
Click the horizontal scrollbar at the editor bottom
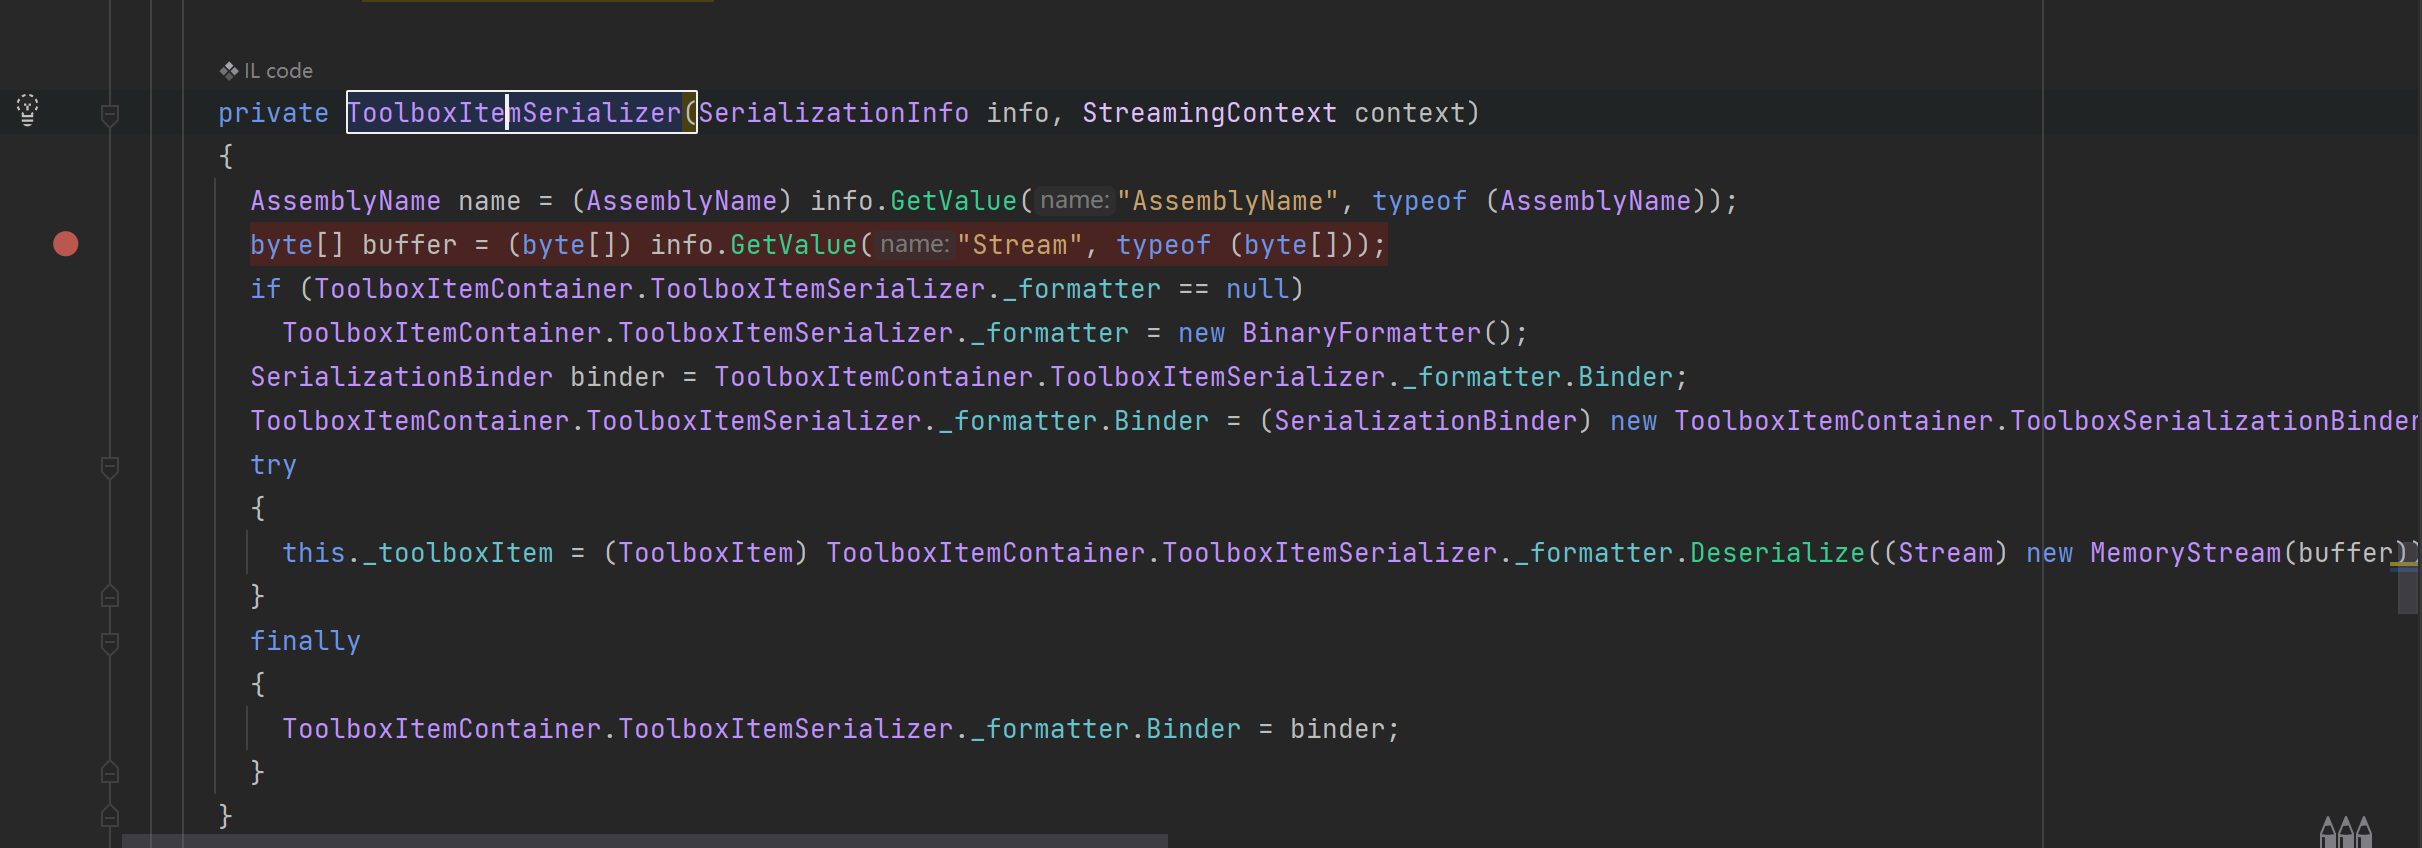[x=645, y=841]
